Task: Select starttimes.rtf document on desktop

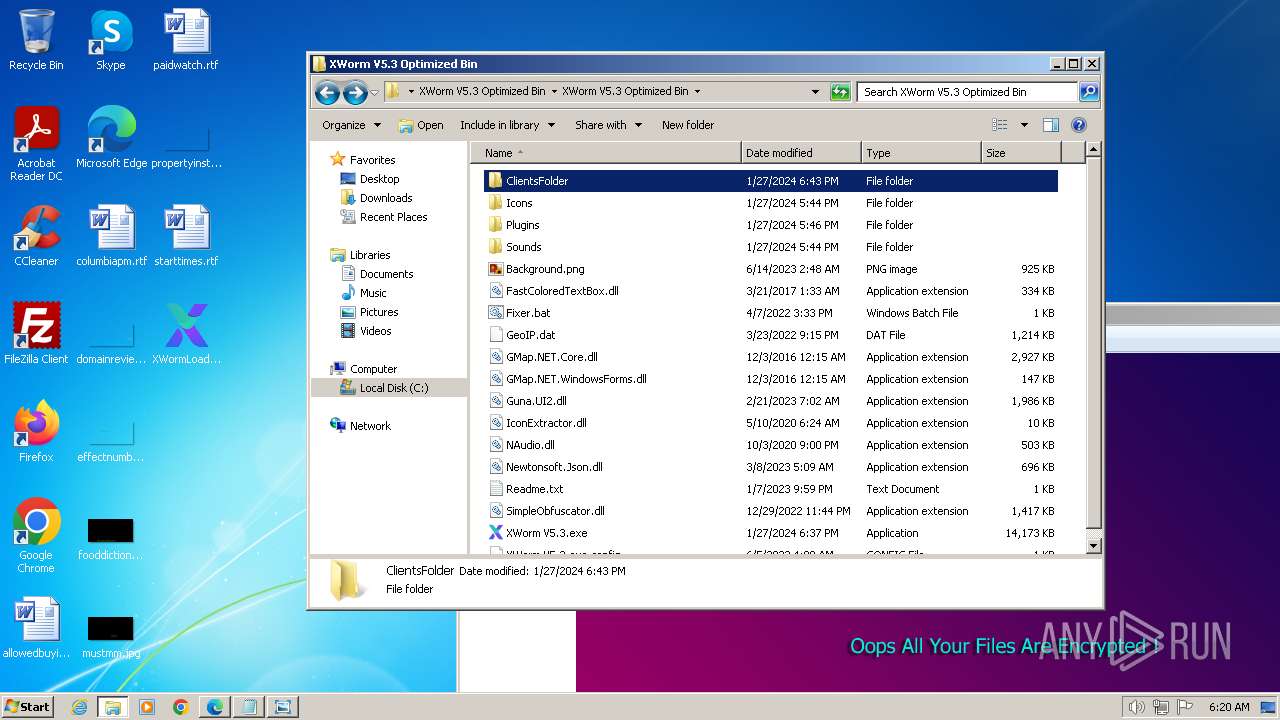Action: click(186, 236)
